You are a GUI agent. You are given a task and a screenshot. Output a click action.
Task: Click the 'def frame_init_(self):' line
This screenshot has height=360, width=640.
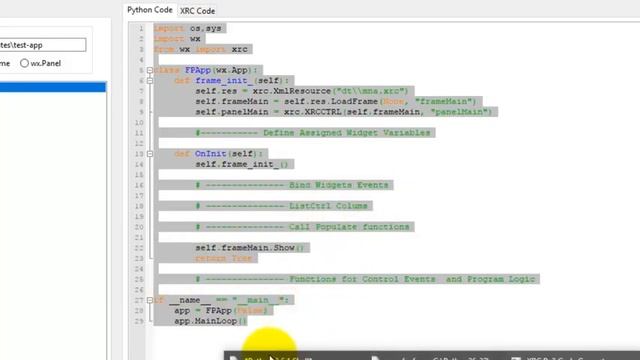(232, 81)
